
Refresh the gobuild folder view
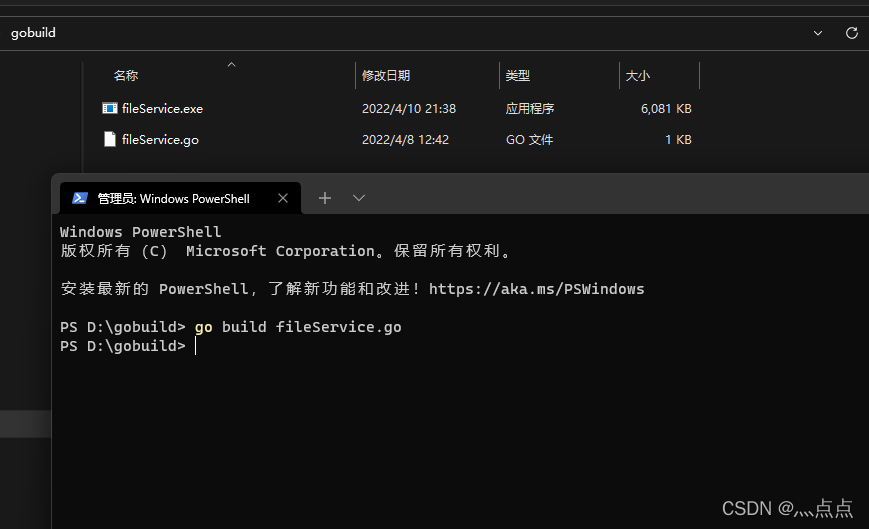tap(852, 33)
